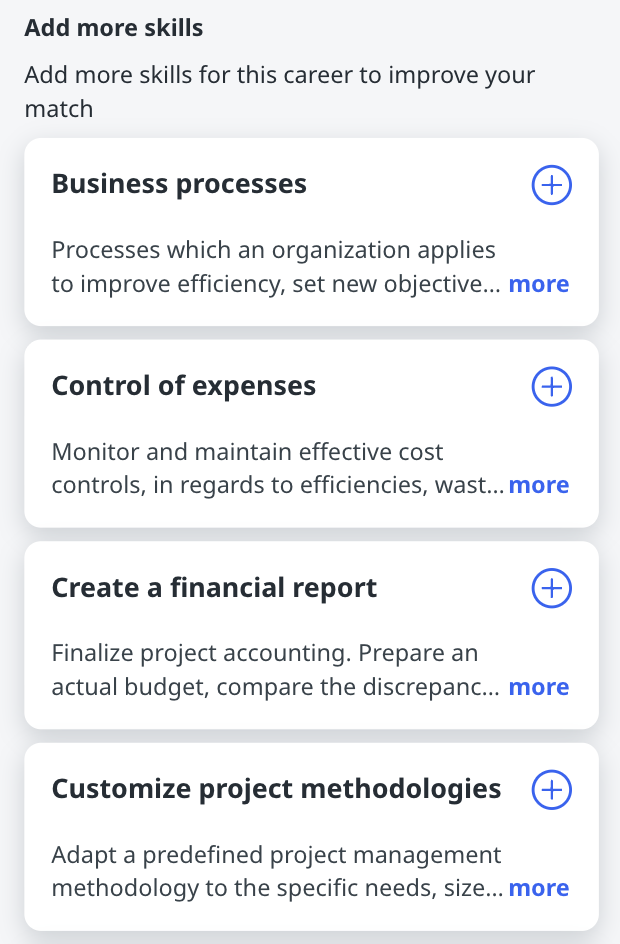This screenshot has height=944, width=620.
Task: Expand the Business processes description with more
Action: tap(538, 284)
